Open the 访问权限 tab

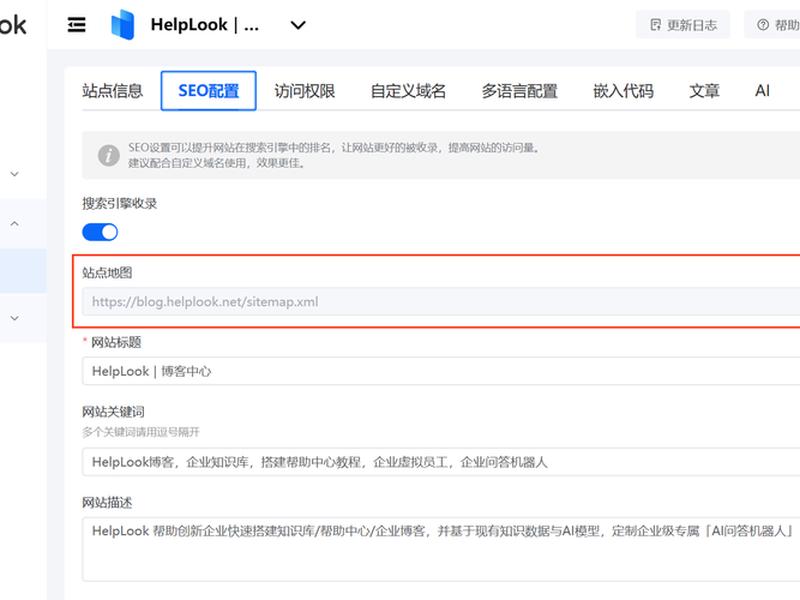pyautogui.click(x=305, y=91)
